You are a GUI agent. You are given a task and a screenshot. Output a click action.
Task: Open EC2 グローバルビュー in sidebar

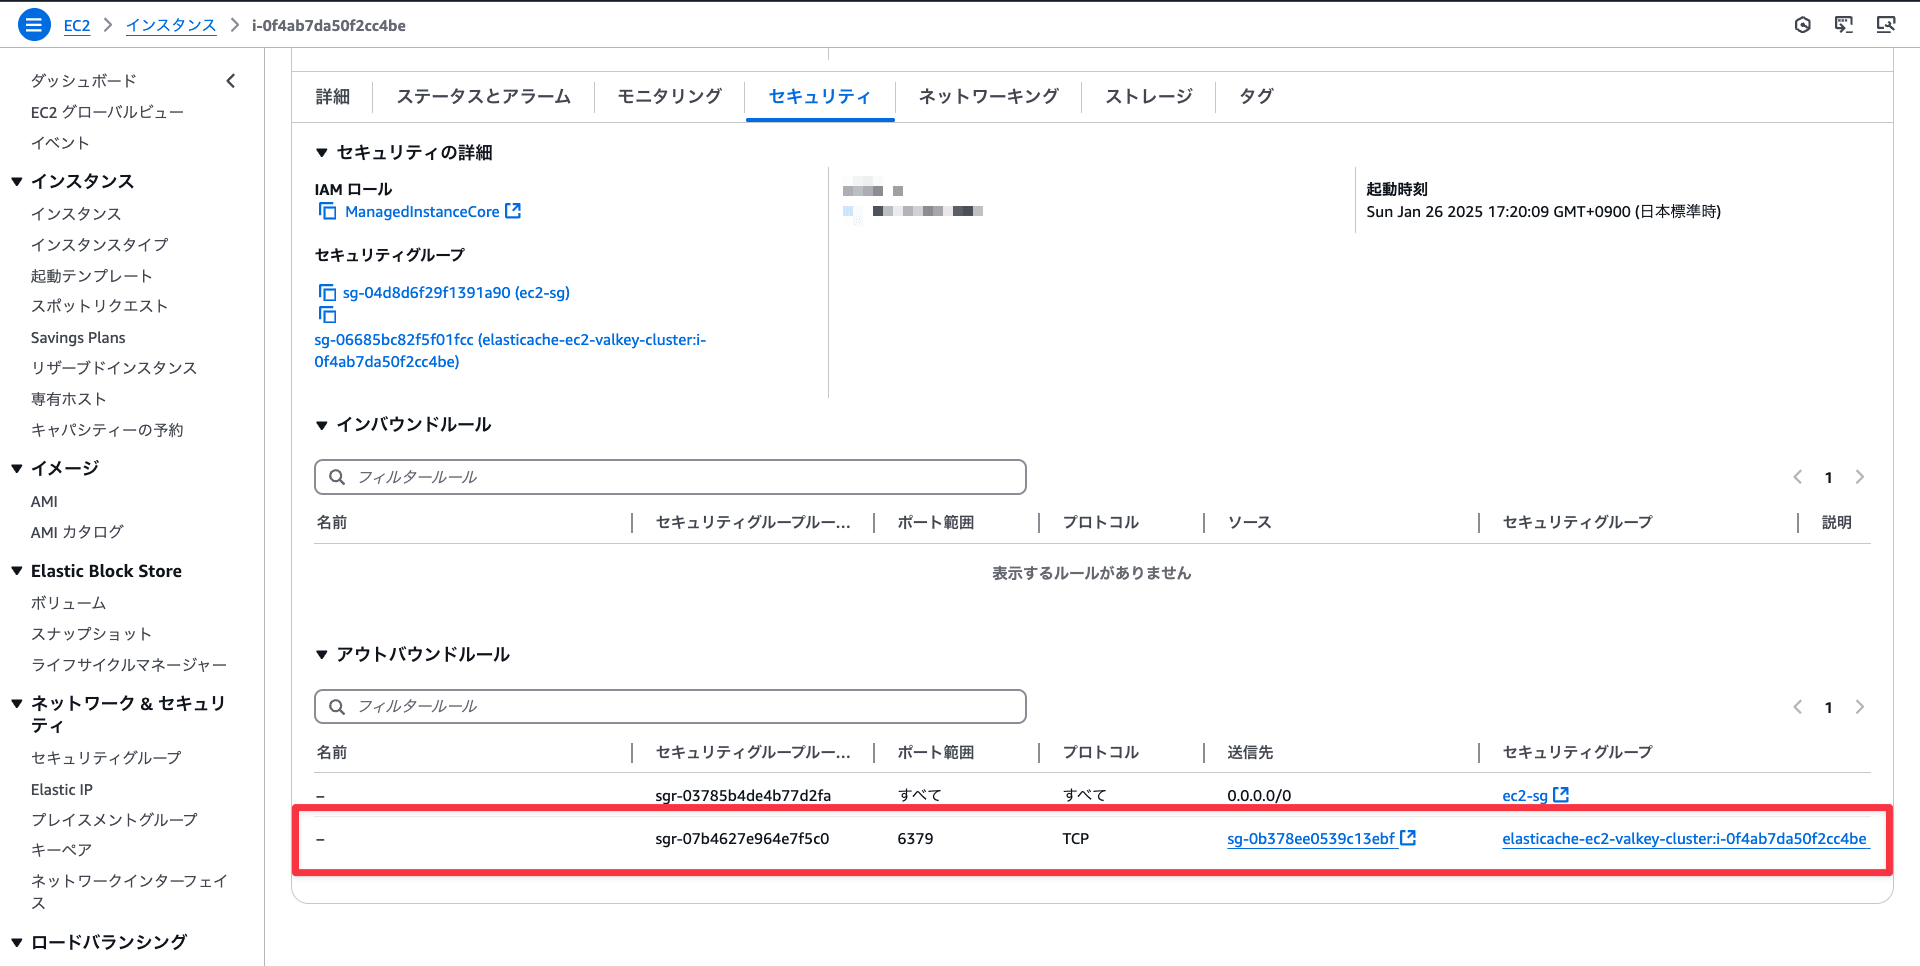[107, 112]
